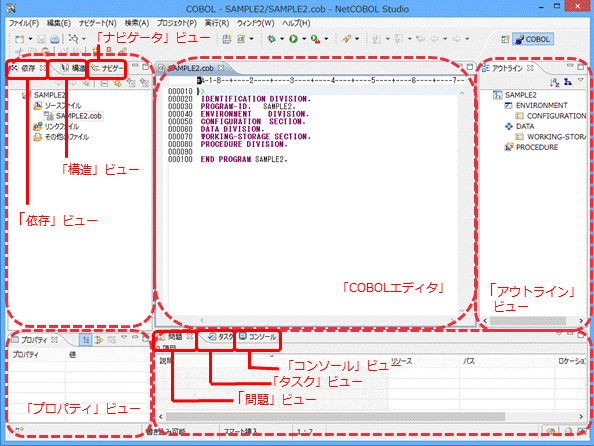Click the External Tools run icon

coord(315,39)
